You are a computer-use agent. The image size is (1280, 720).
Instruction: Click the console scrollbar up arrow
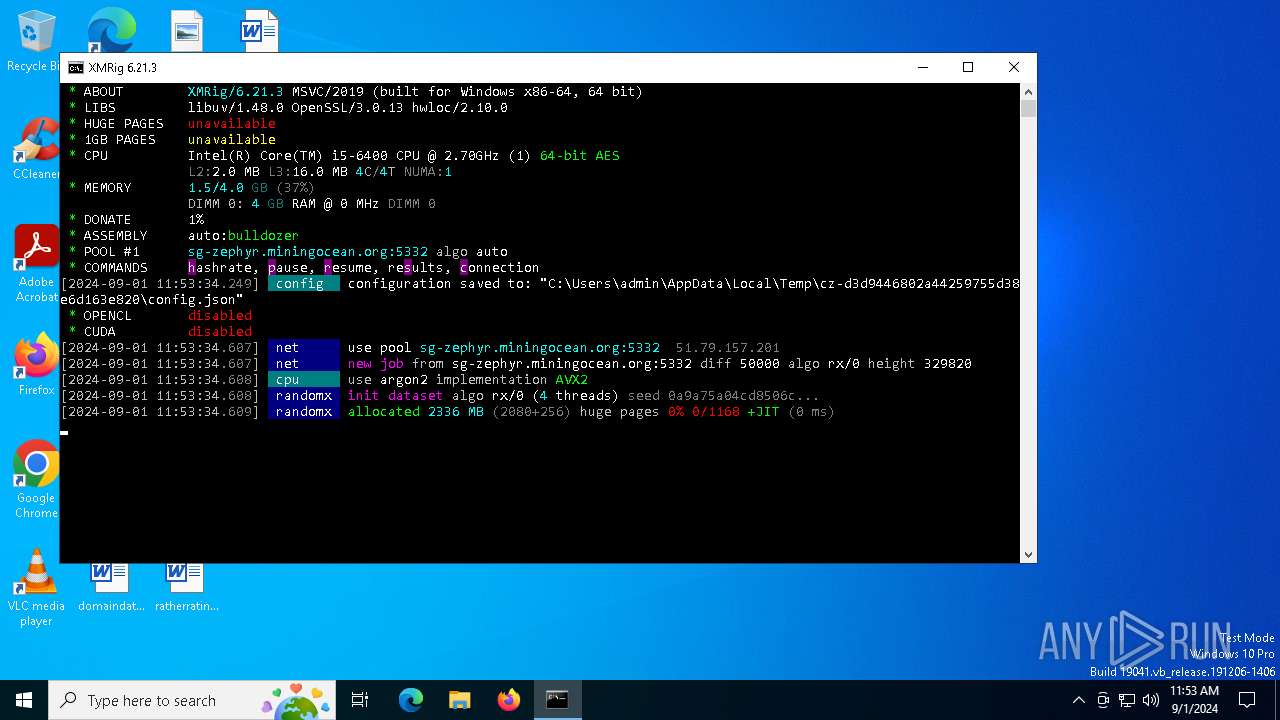click(1028, 92)
